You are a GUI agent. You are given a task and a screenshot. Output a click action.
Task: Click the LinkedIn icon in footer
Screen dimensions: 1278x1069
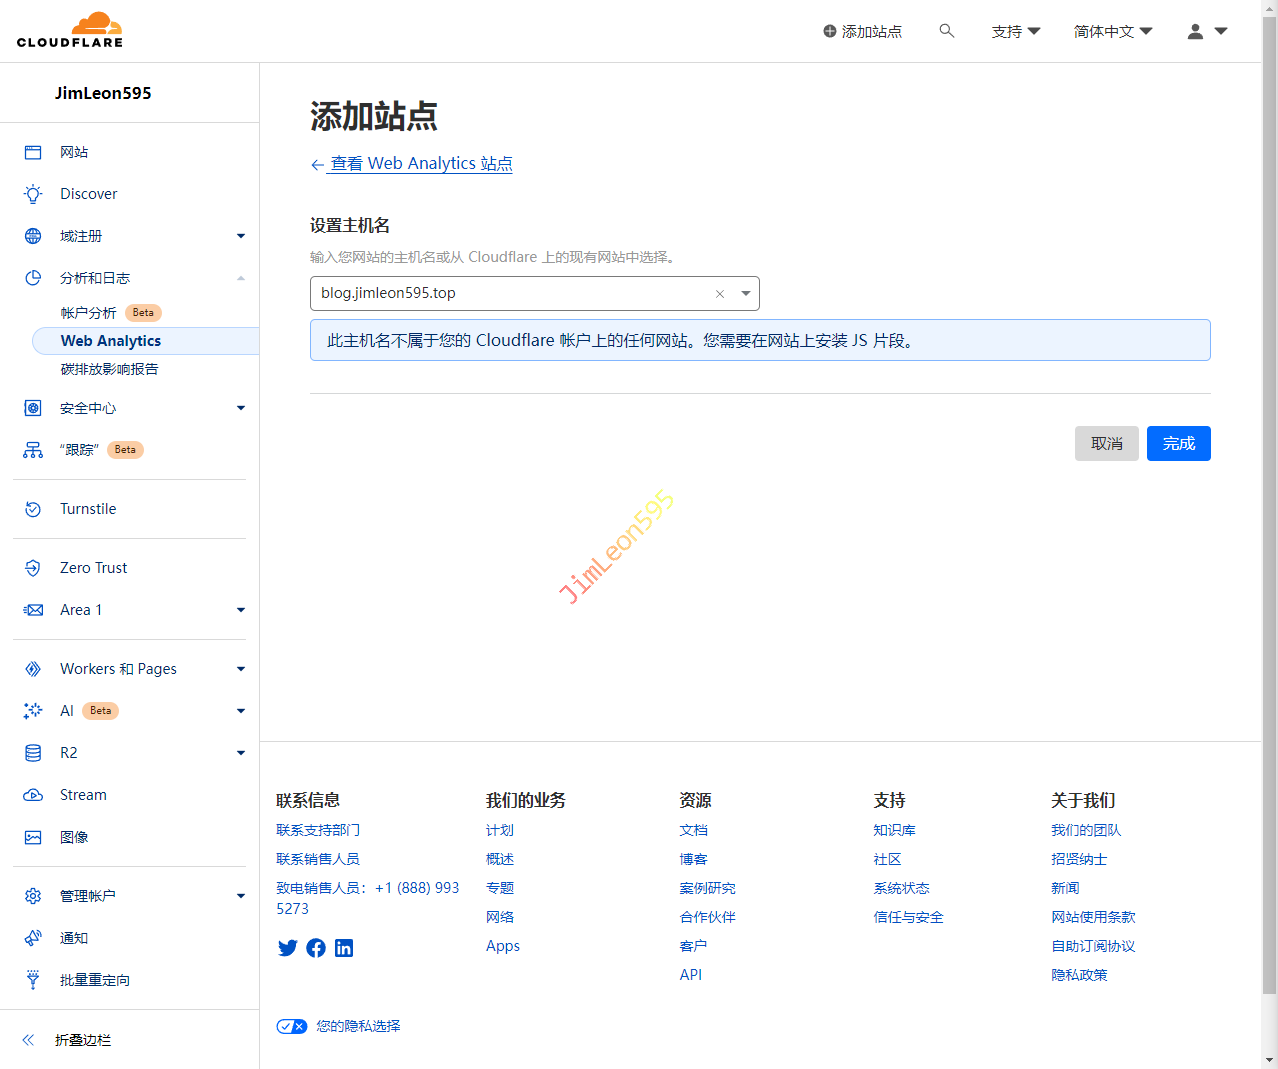344,948
